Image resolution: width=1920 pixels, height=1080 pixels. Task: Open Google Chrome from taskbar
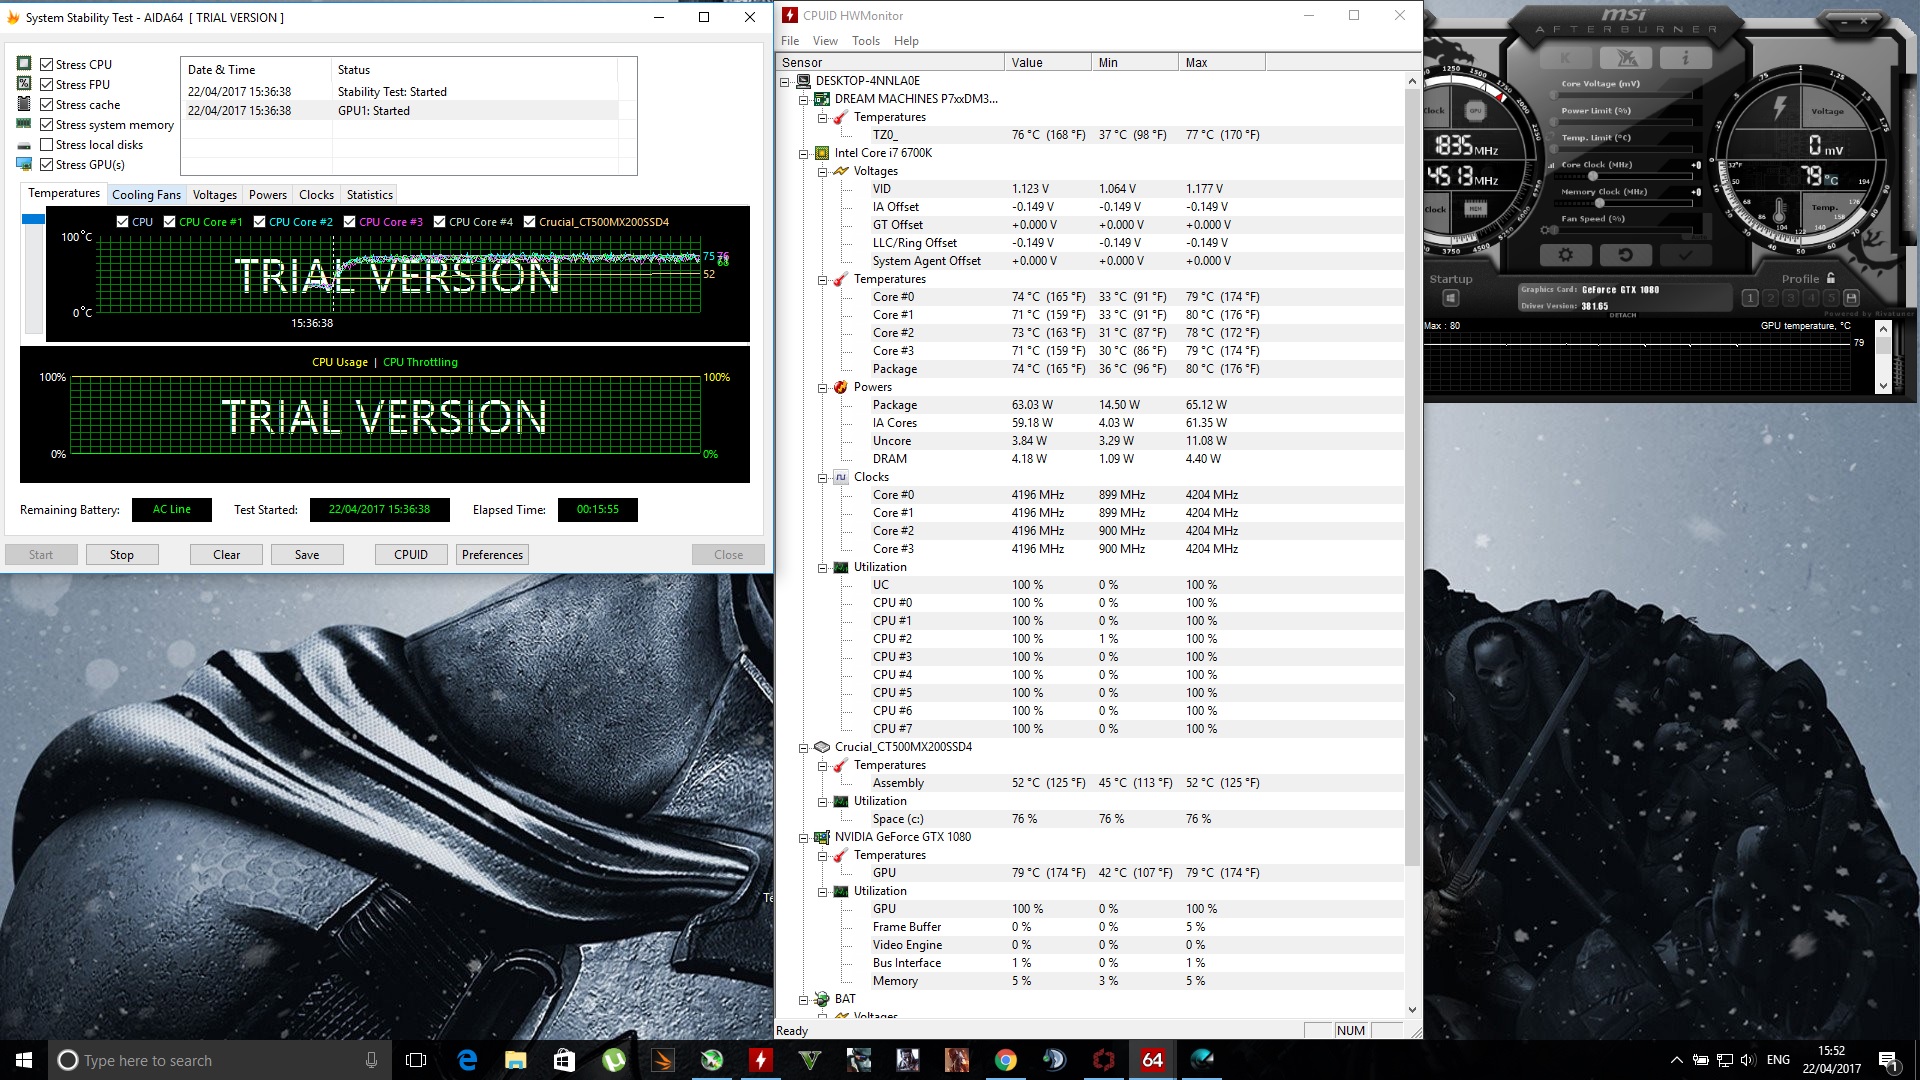[x=1006, y=1060]
